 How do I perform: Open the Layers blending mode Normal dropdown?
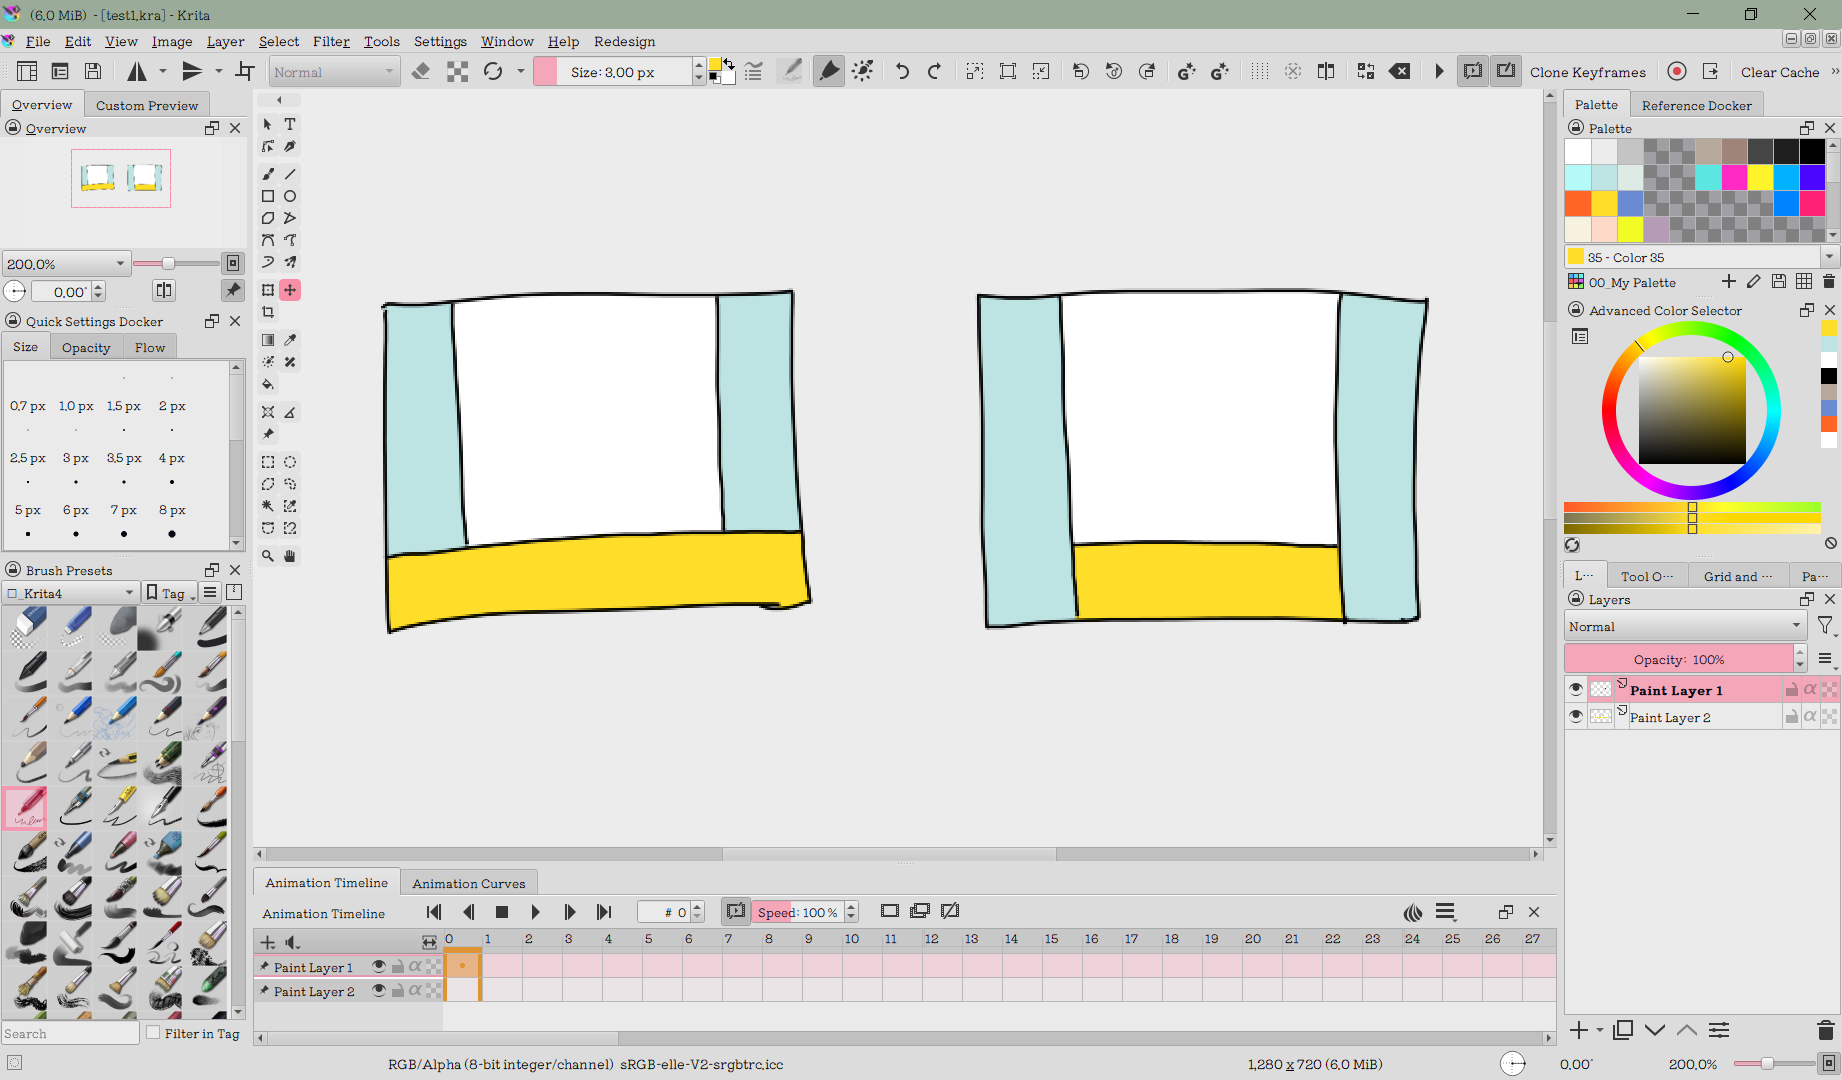pos(1685,627)
